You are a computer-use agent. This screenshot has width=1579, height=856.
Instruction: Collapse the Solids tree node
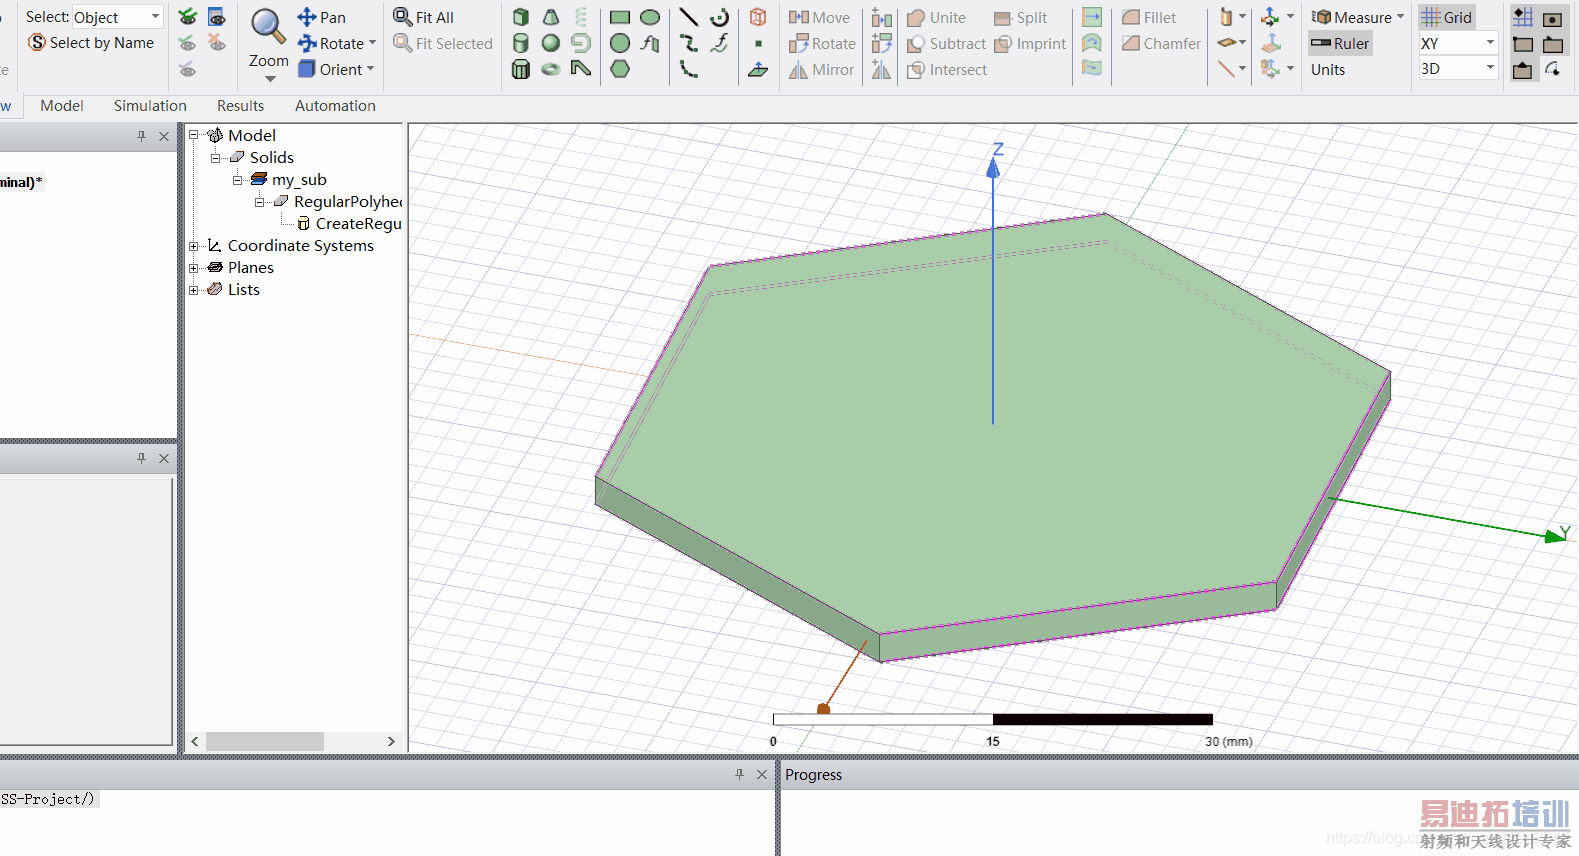[x=215, y=158]
